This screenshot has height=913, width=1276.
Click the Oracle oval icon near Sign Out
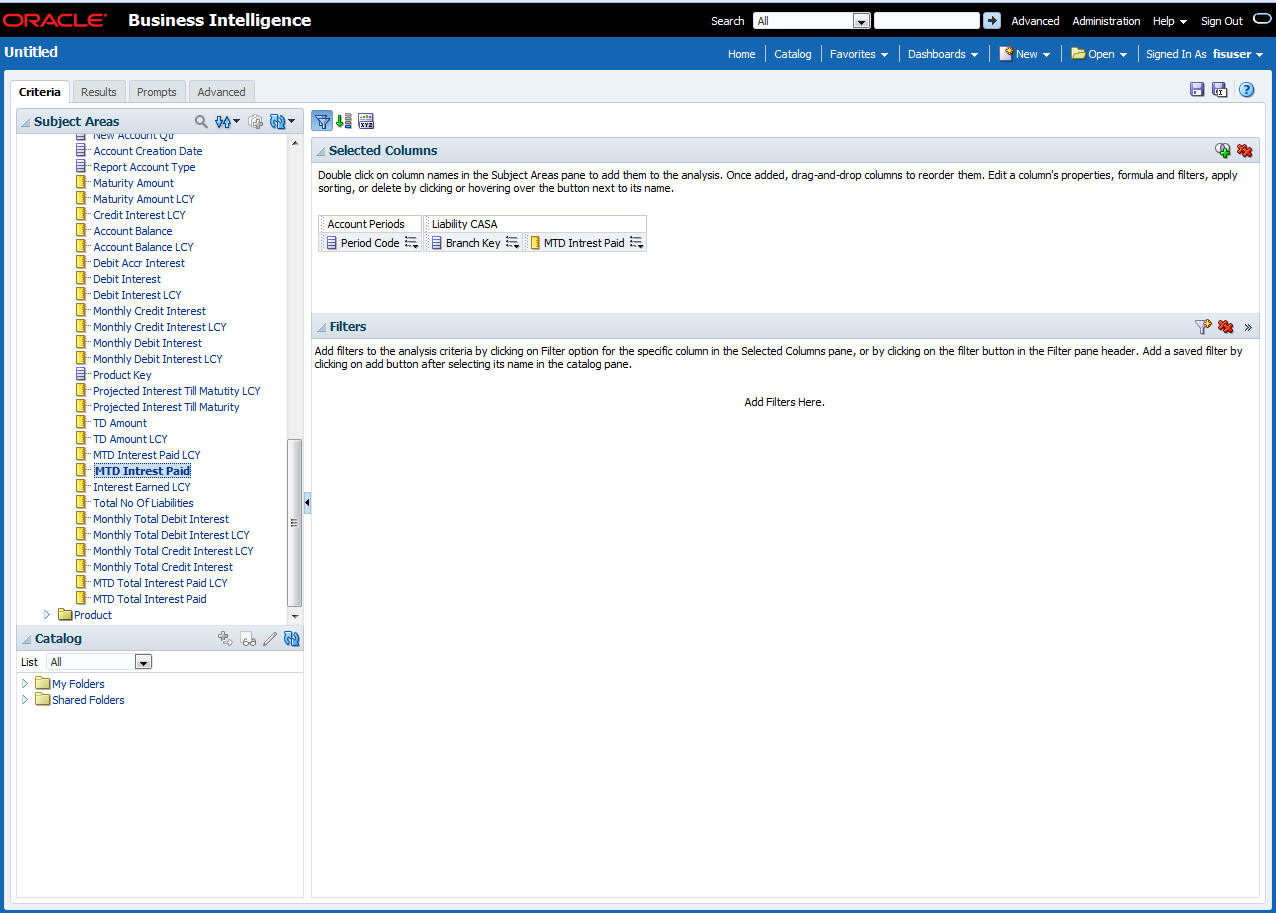click(x=1262, y=19)
